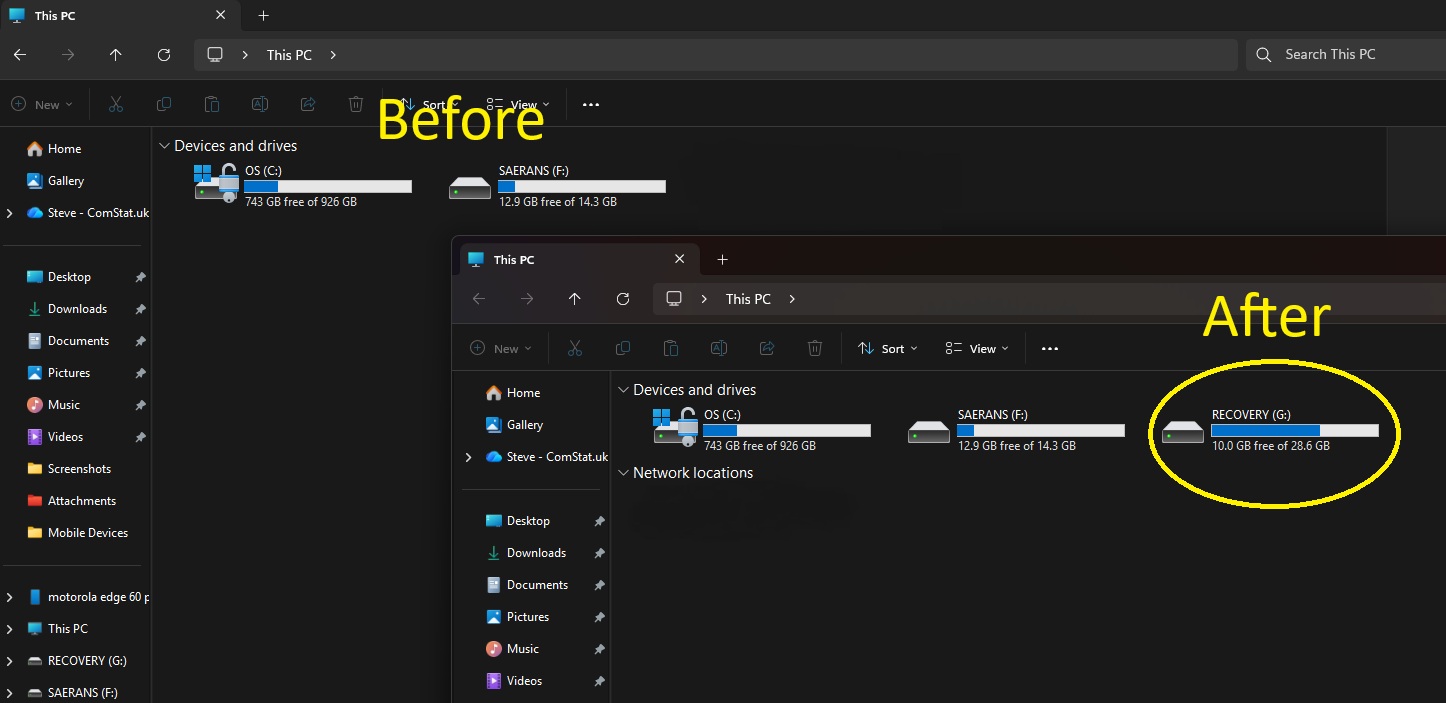
Task: Open Documents in front window sidebar
Action: point(535,585)
